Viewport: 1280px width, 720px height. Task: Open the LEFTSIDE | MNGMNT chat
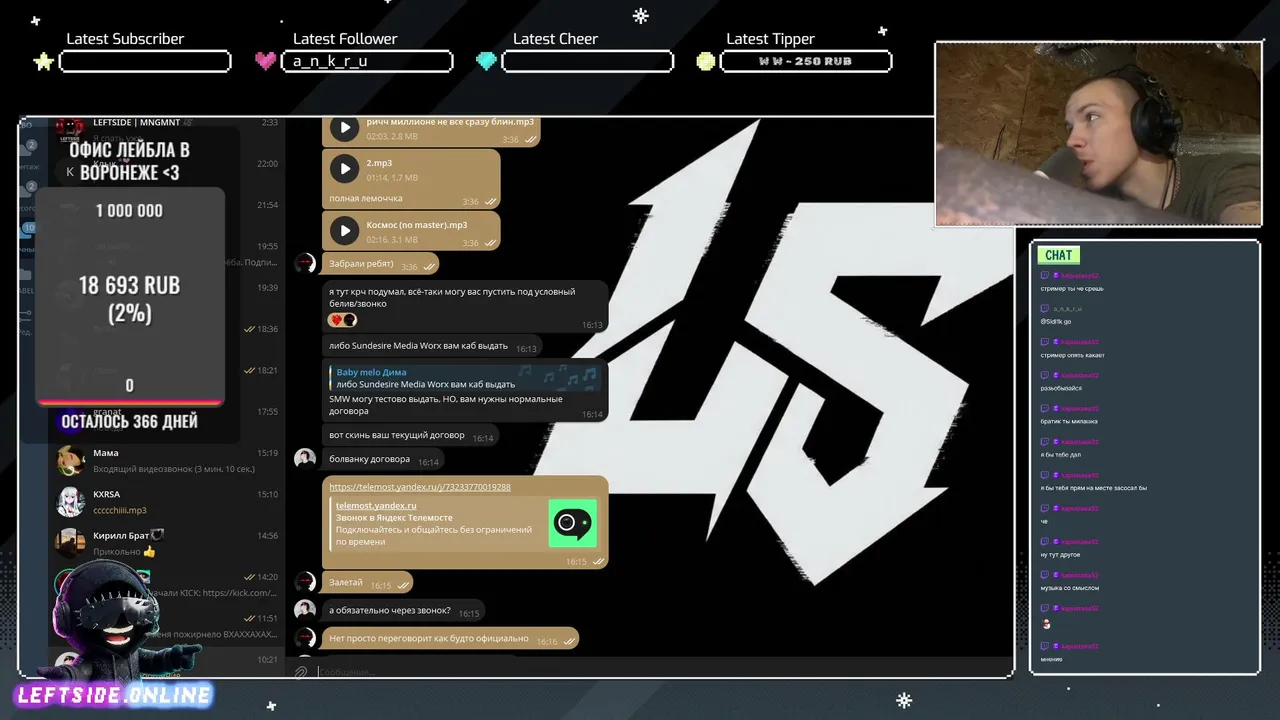[x=166, y=130]
